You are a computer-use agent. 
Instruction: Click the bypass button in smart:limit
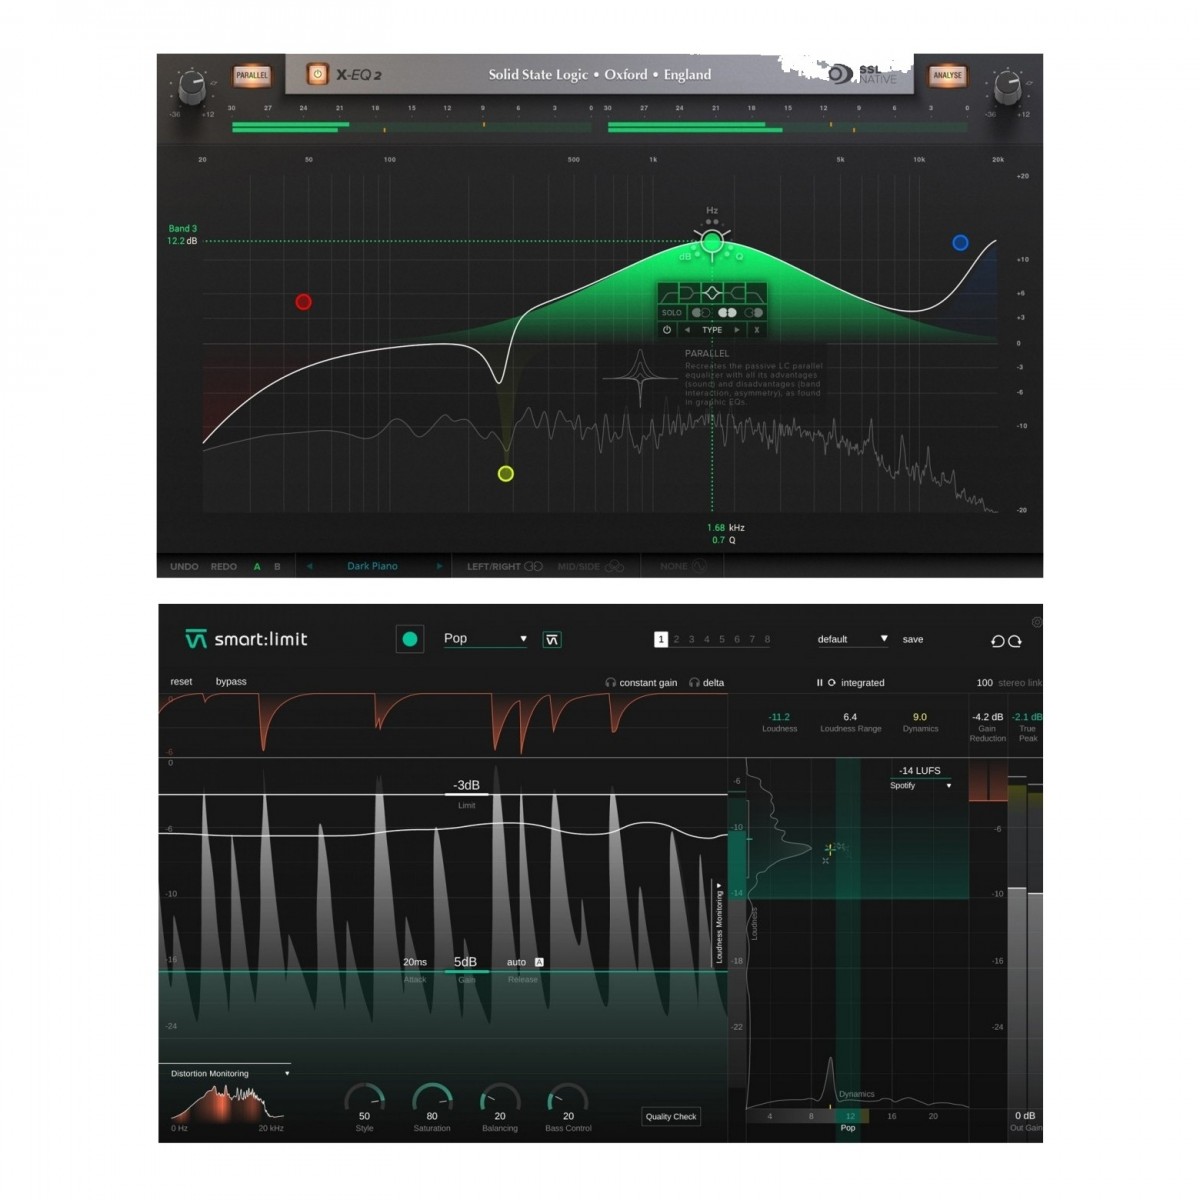[x=231, y=682]
